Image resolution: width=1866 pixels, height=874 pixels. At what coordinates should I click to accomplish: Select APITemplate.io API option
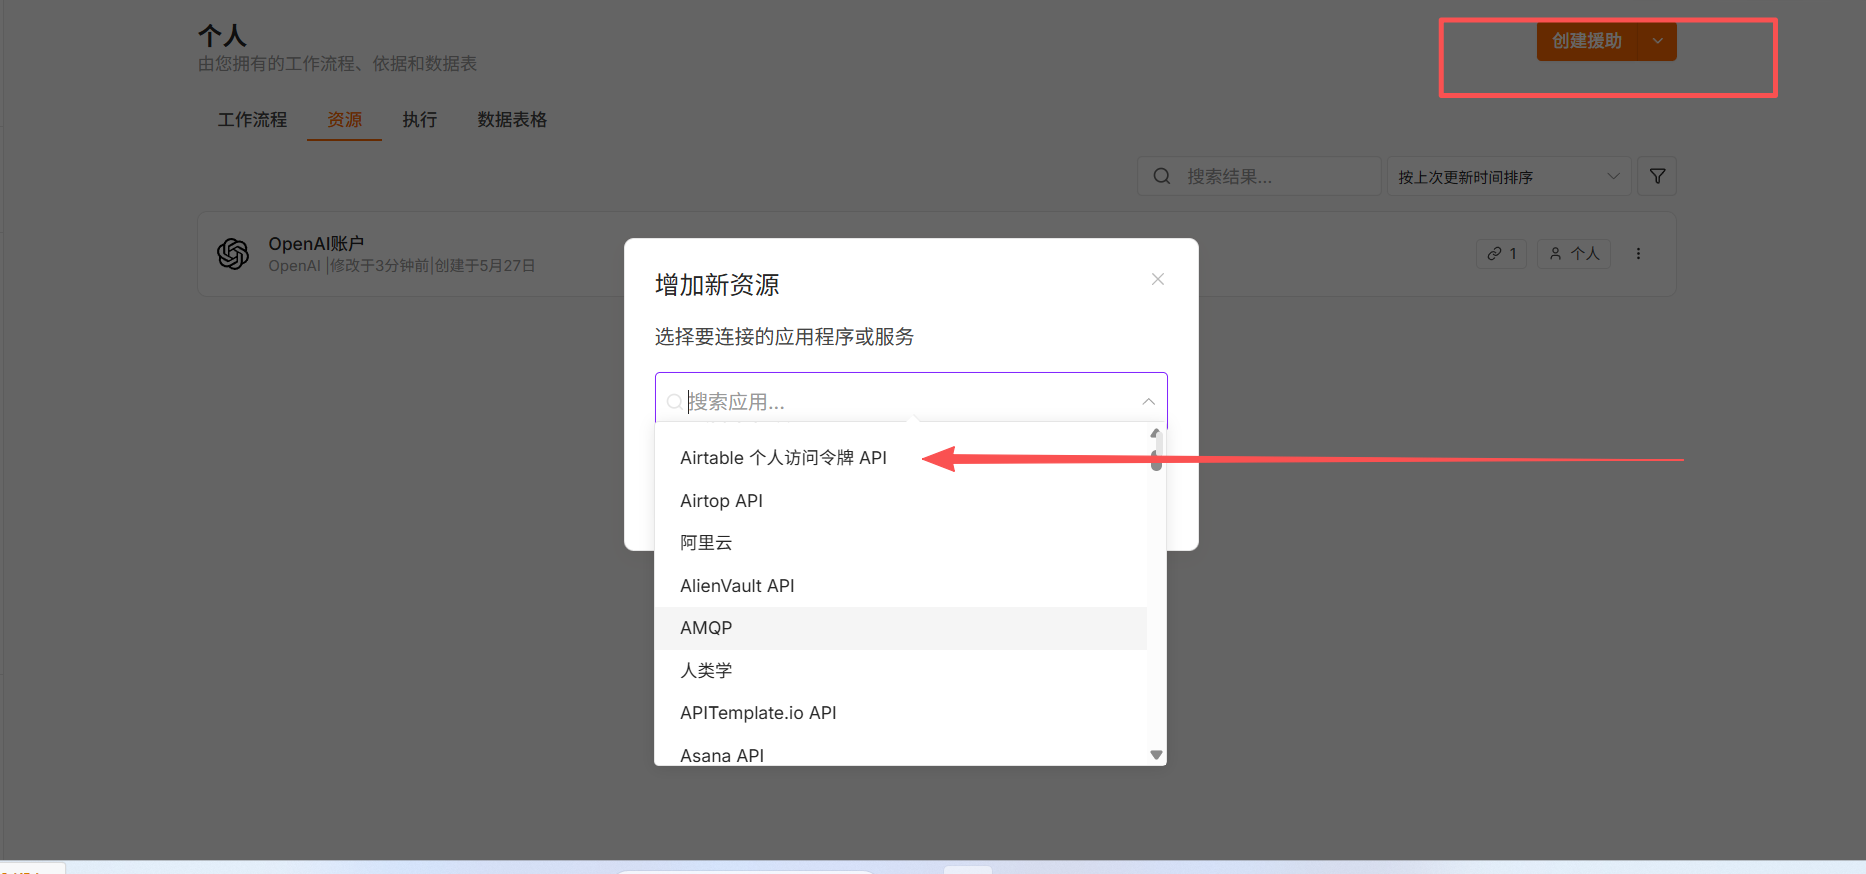click(x=900, y=713)
